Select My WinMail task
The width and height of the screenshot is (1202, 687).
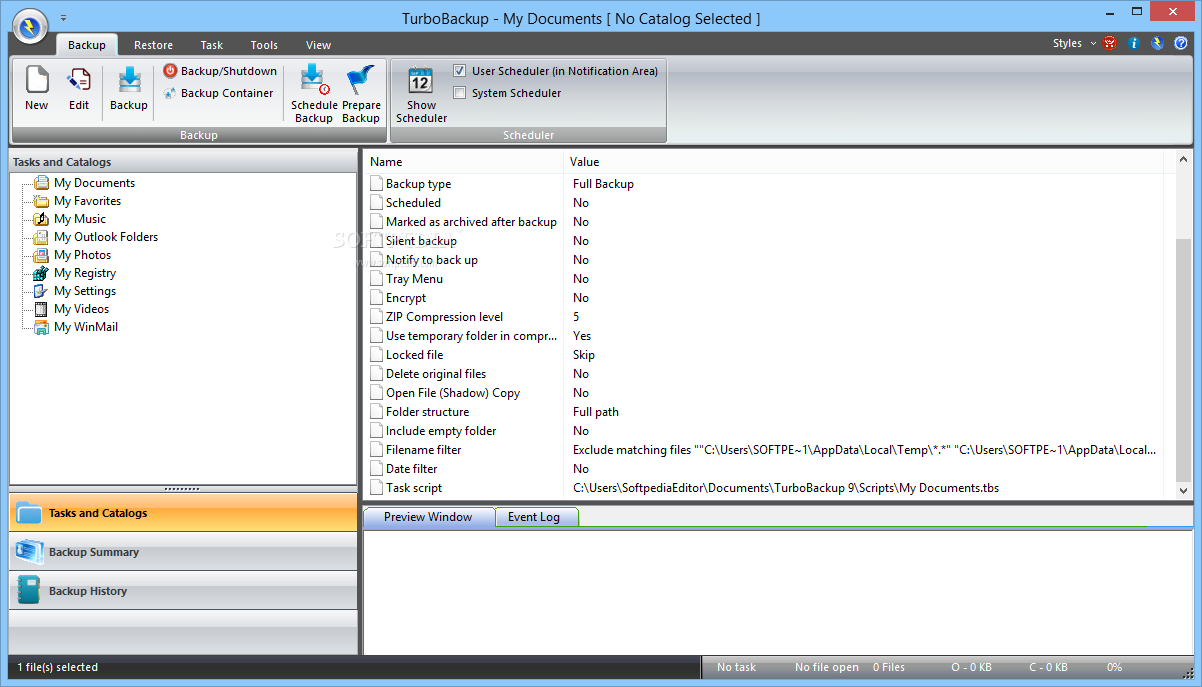[85, 327]
